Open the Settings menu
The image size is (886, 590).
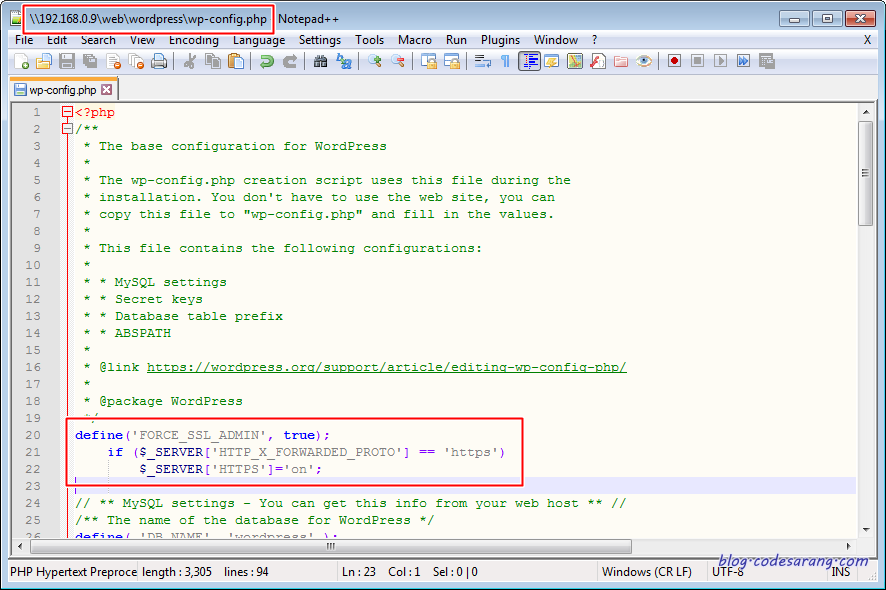(x=320, y=40)
